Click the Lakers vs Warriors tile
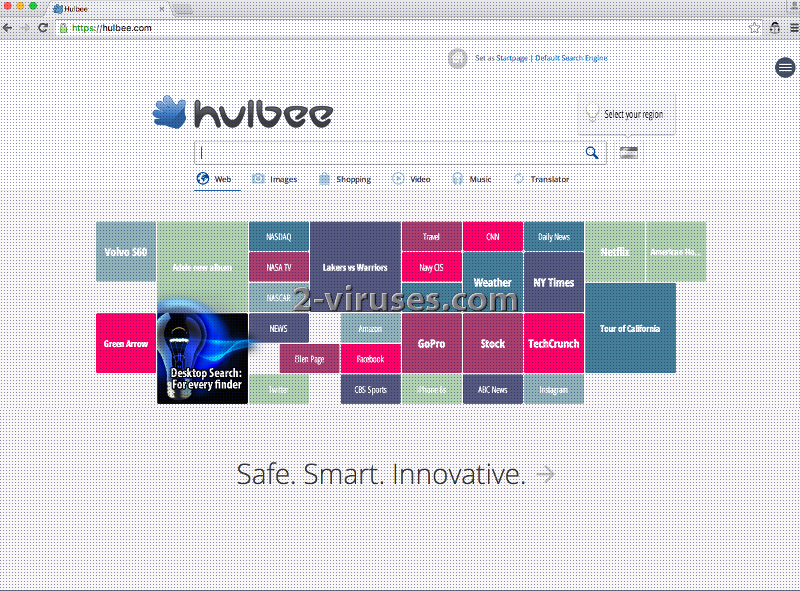 [355, 267]
